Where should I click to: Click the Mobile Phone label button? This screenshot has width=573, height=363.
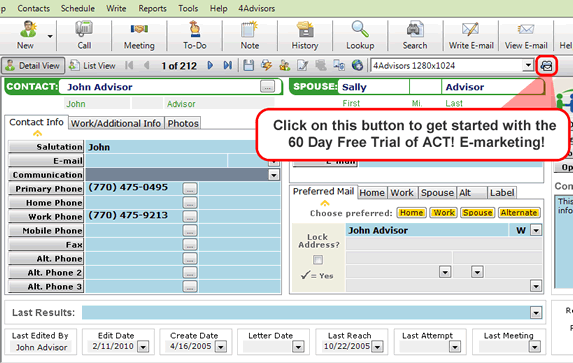46,231
